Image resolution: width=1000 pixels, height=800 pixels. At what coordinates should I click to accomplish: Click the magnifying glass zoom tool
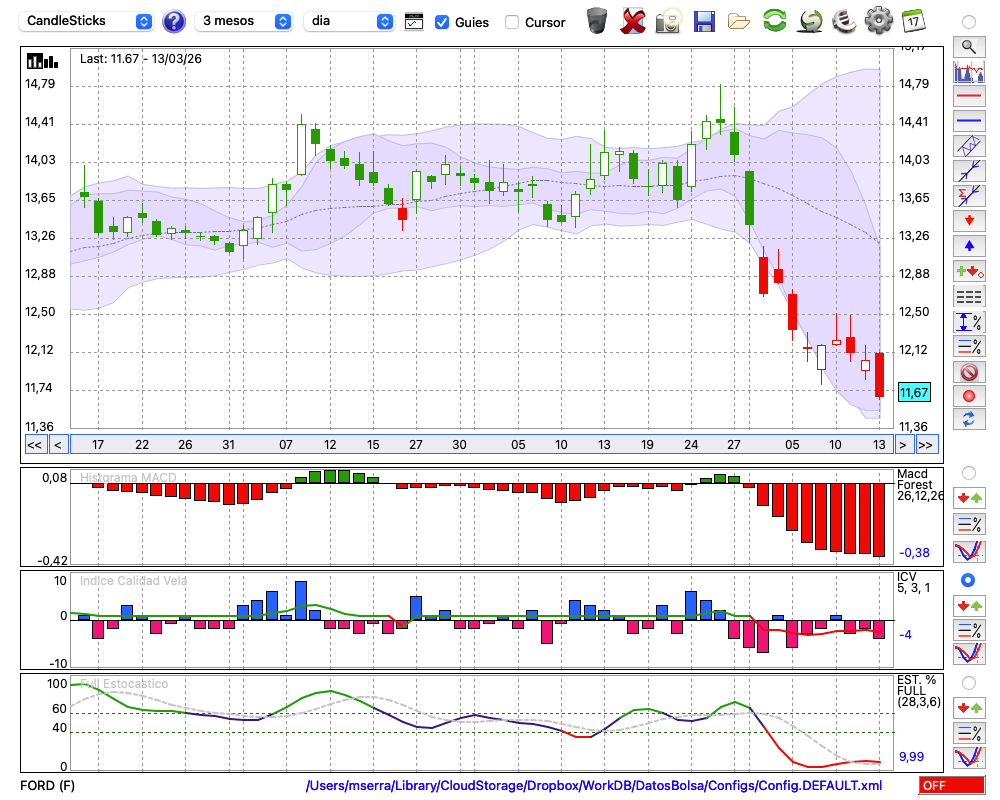point(968,46)
